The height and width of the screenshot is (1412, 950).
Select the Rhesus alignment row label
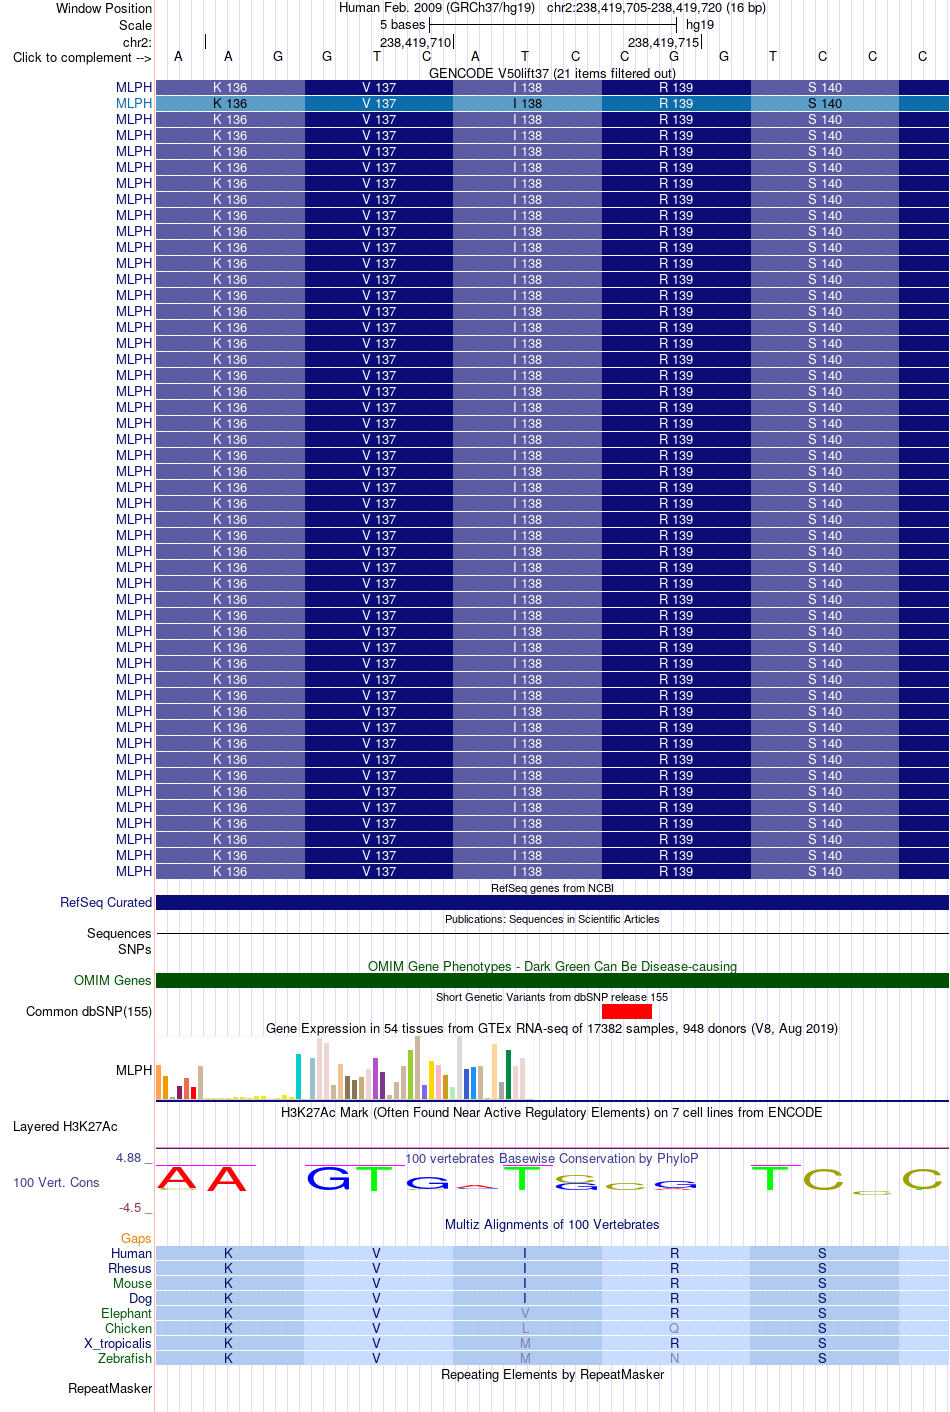130,1268
